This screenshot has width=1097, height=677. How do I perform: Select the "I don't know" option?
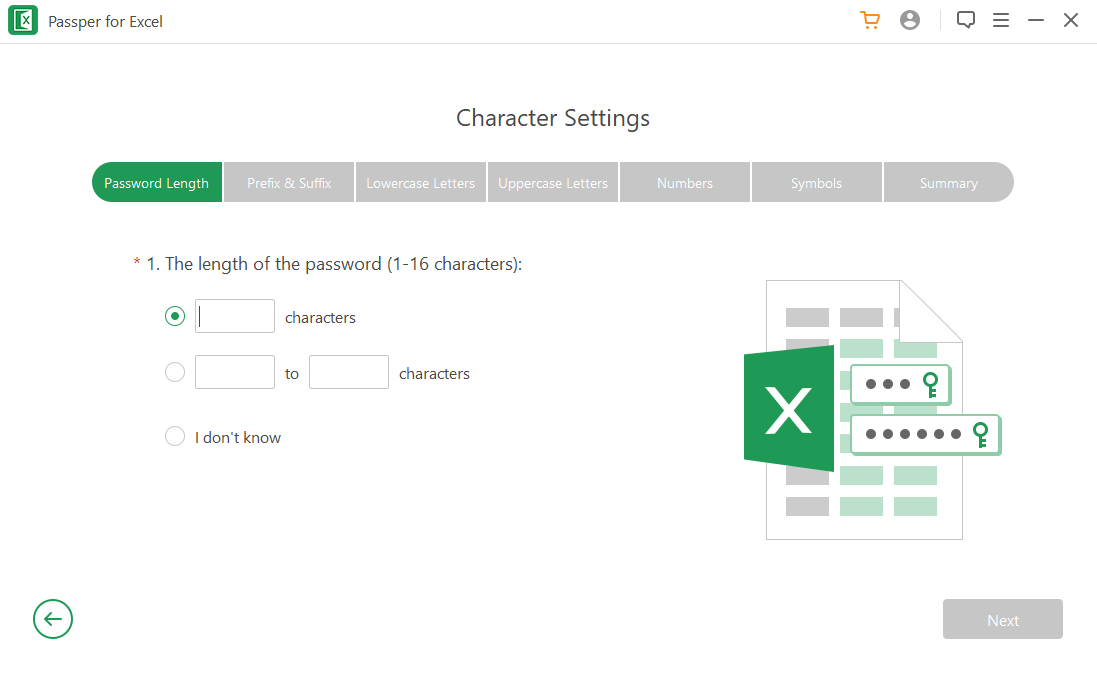tap(175, 436)
